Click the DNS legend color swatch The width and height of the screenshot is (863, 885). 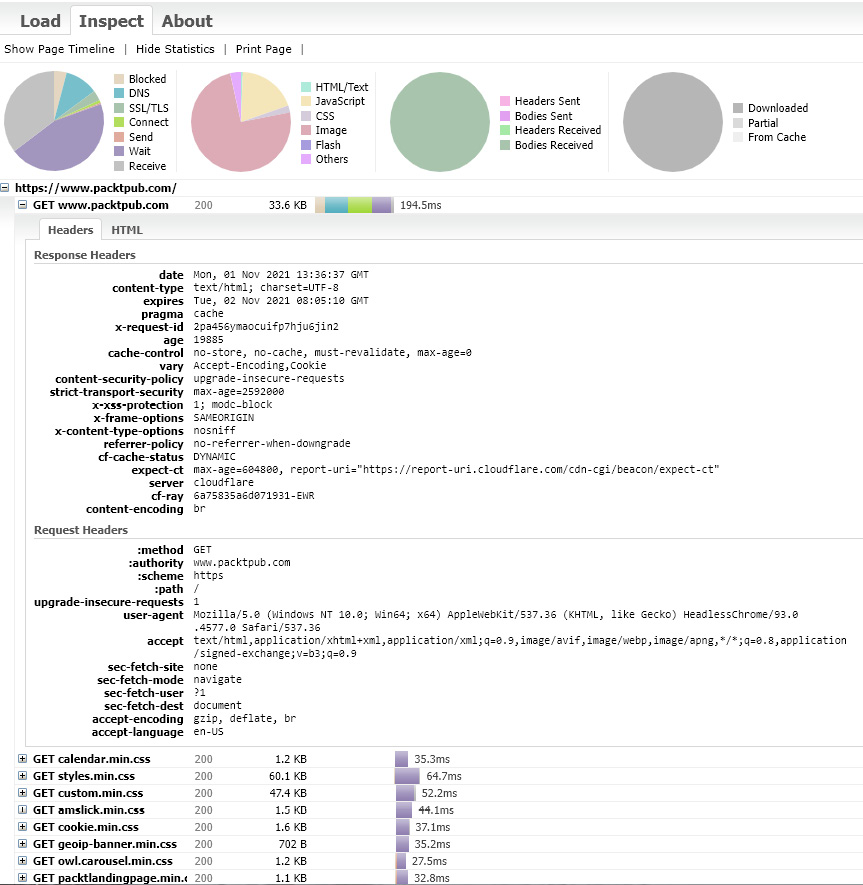click(119, 93)
